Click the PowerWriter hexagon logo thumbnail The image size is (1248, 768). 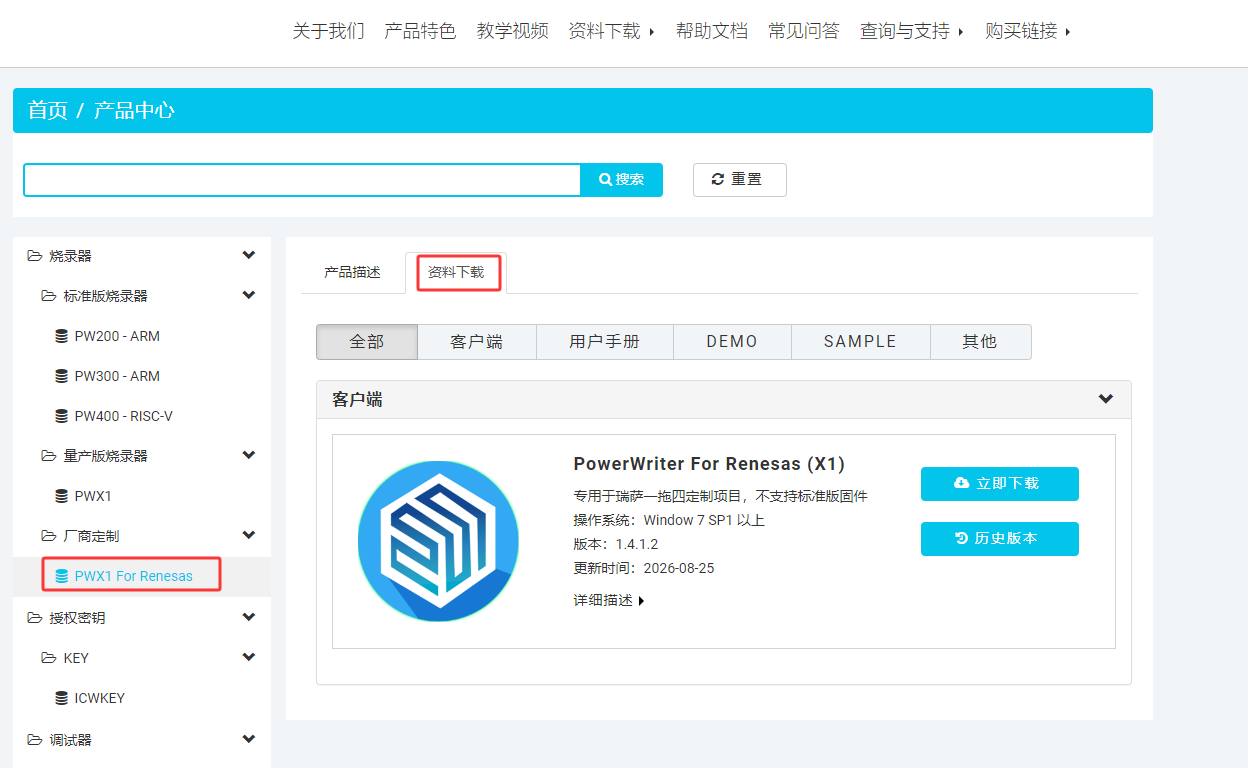pyautogui.click(x=438, y=542)
